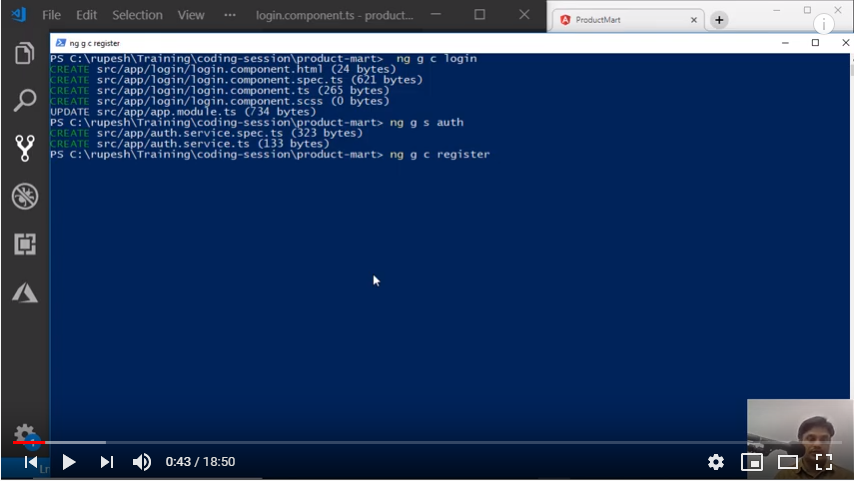Open the Azure icon in activity bar
The height and width of the screenshot is (481, 854).
[x=25, y=292]
